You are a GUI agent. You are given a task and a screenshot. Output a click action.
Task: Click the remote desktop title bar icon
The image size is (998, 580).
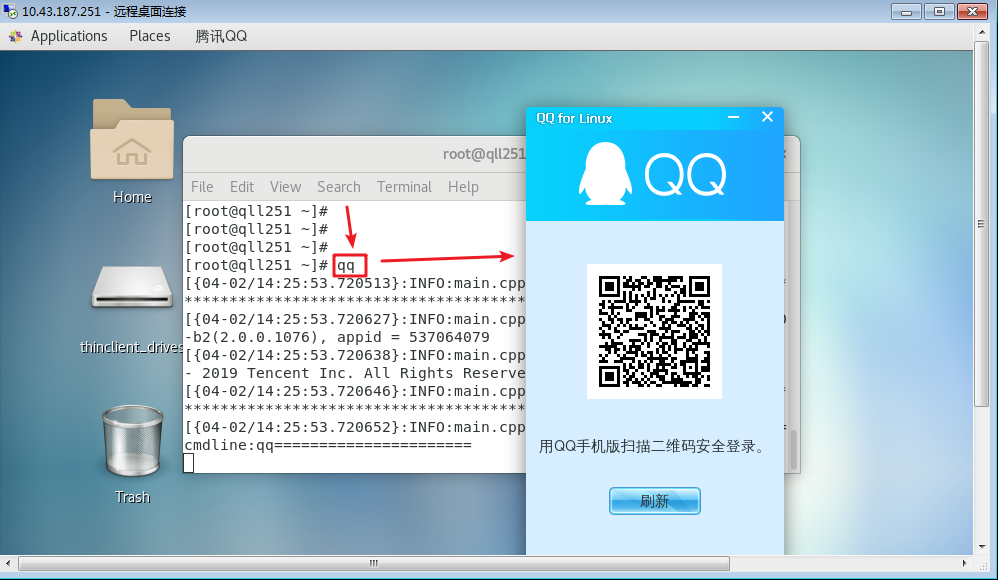coord(10,11)
